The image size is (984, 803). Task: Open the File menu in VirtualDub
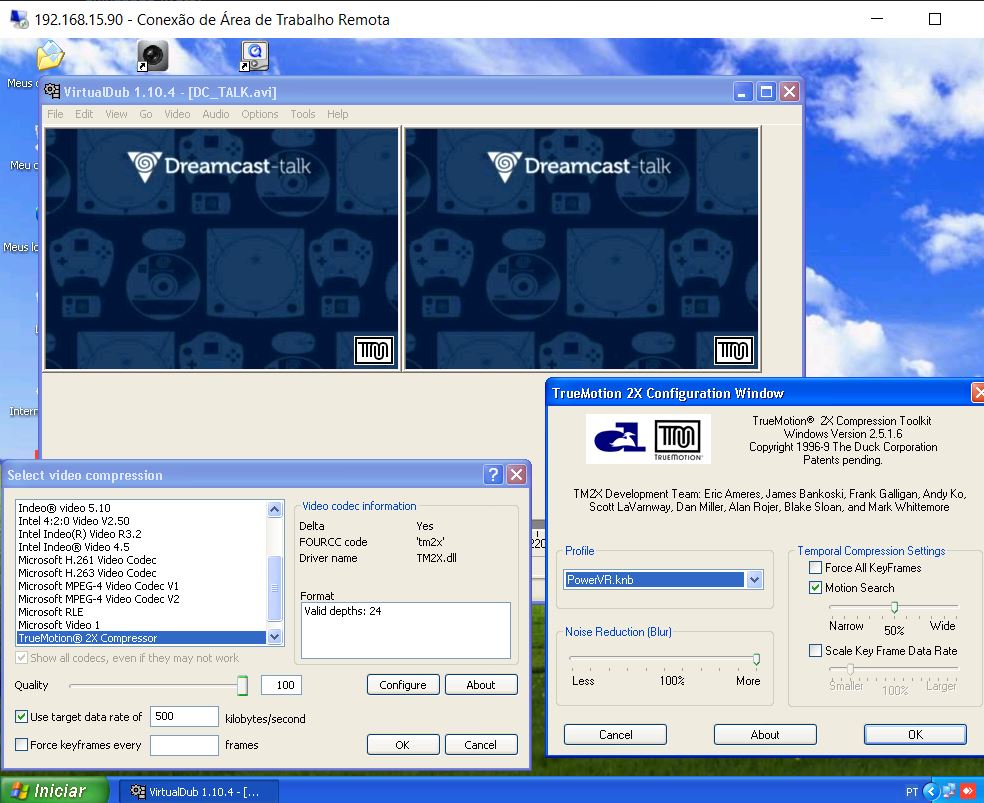(55, 114)
